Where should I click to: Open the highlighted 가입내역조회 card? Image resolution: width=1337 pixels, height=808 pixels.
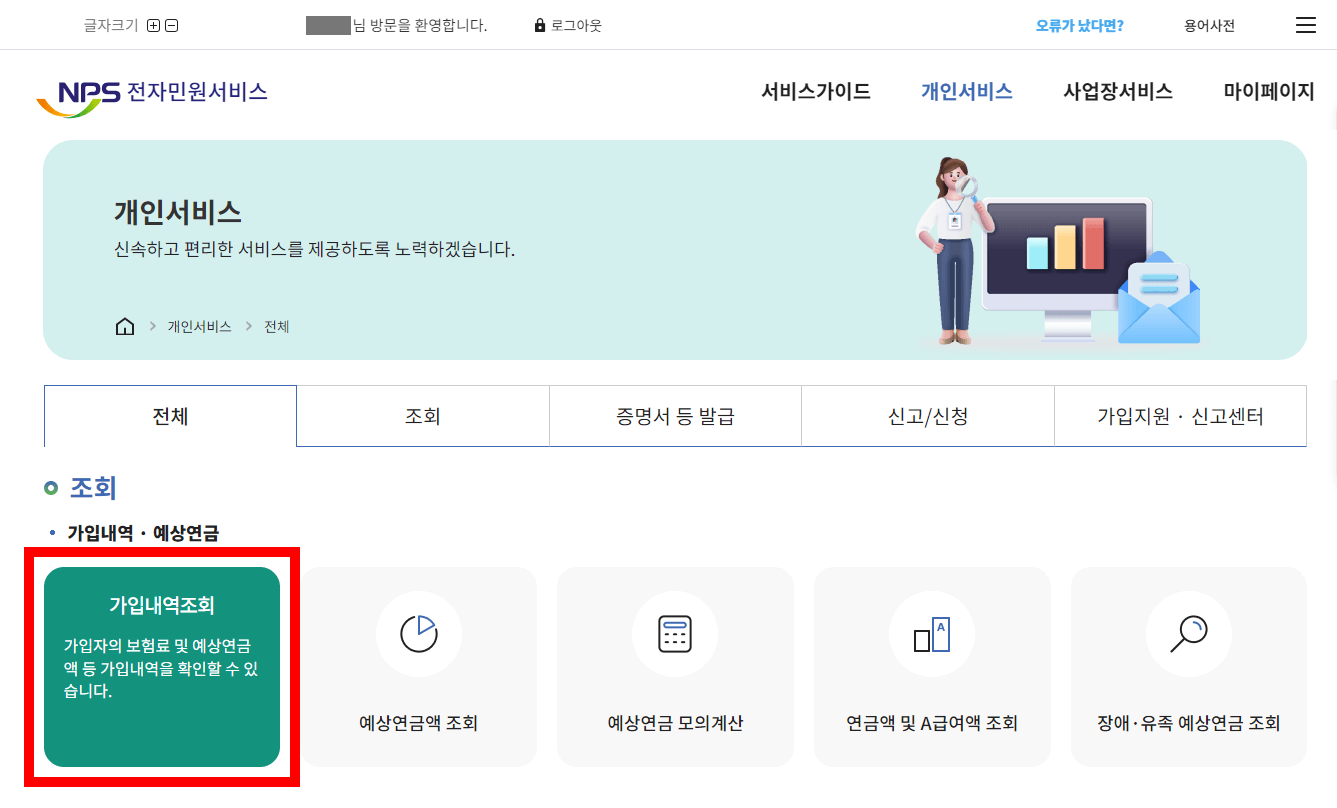(x=163, y=667)
